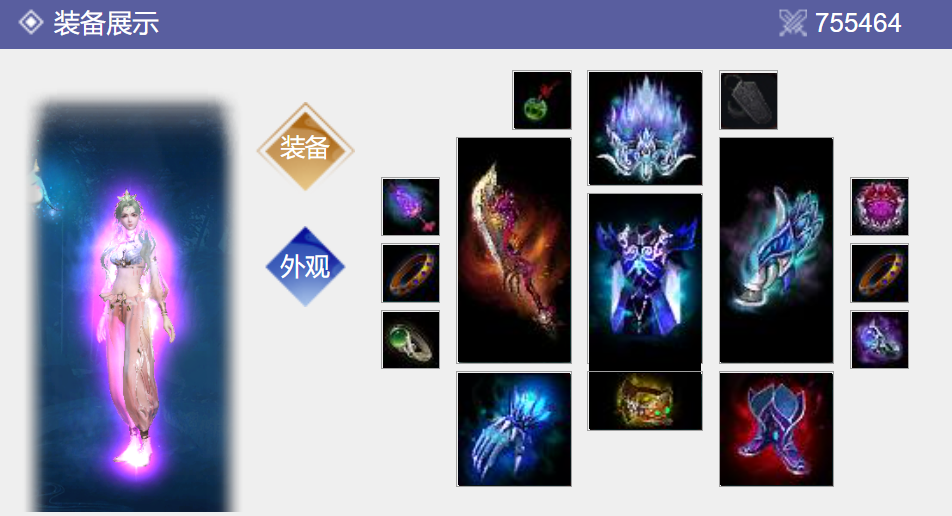952x516 pixels.
Task: Select the blue claw gloves slot
Action: tap(514, 429)
